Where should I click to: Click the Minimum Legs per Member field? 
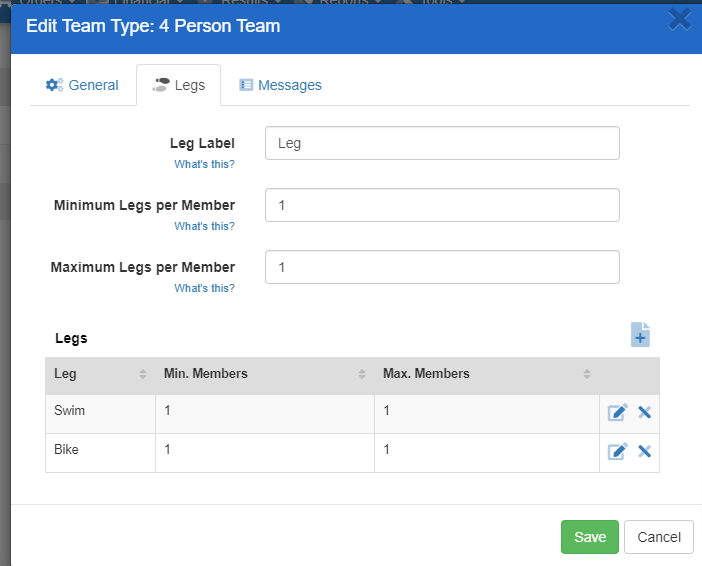click(x=442, y=205)
